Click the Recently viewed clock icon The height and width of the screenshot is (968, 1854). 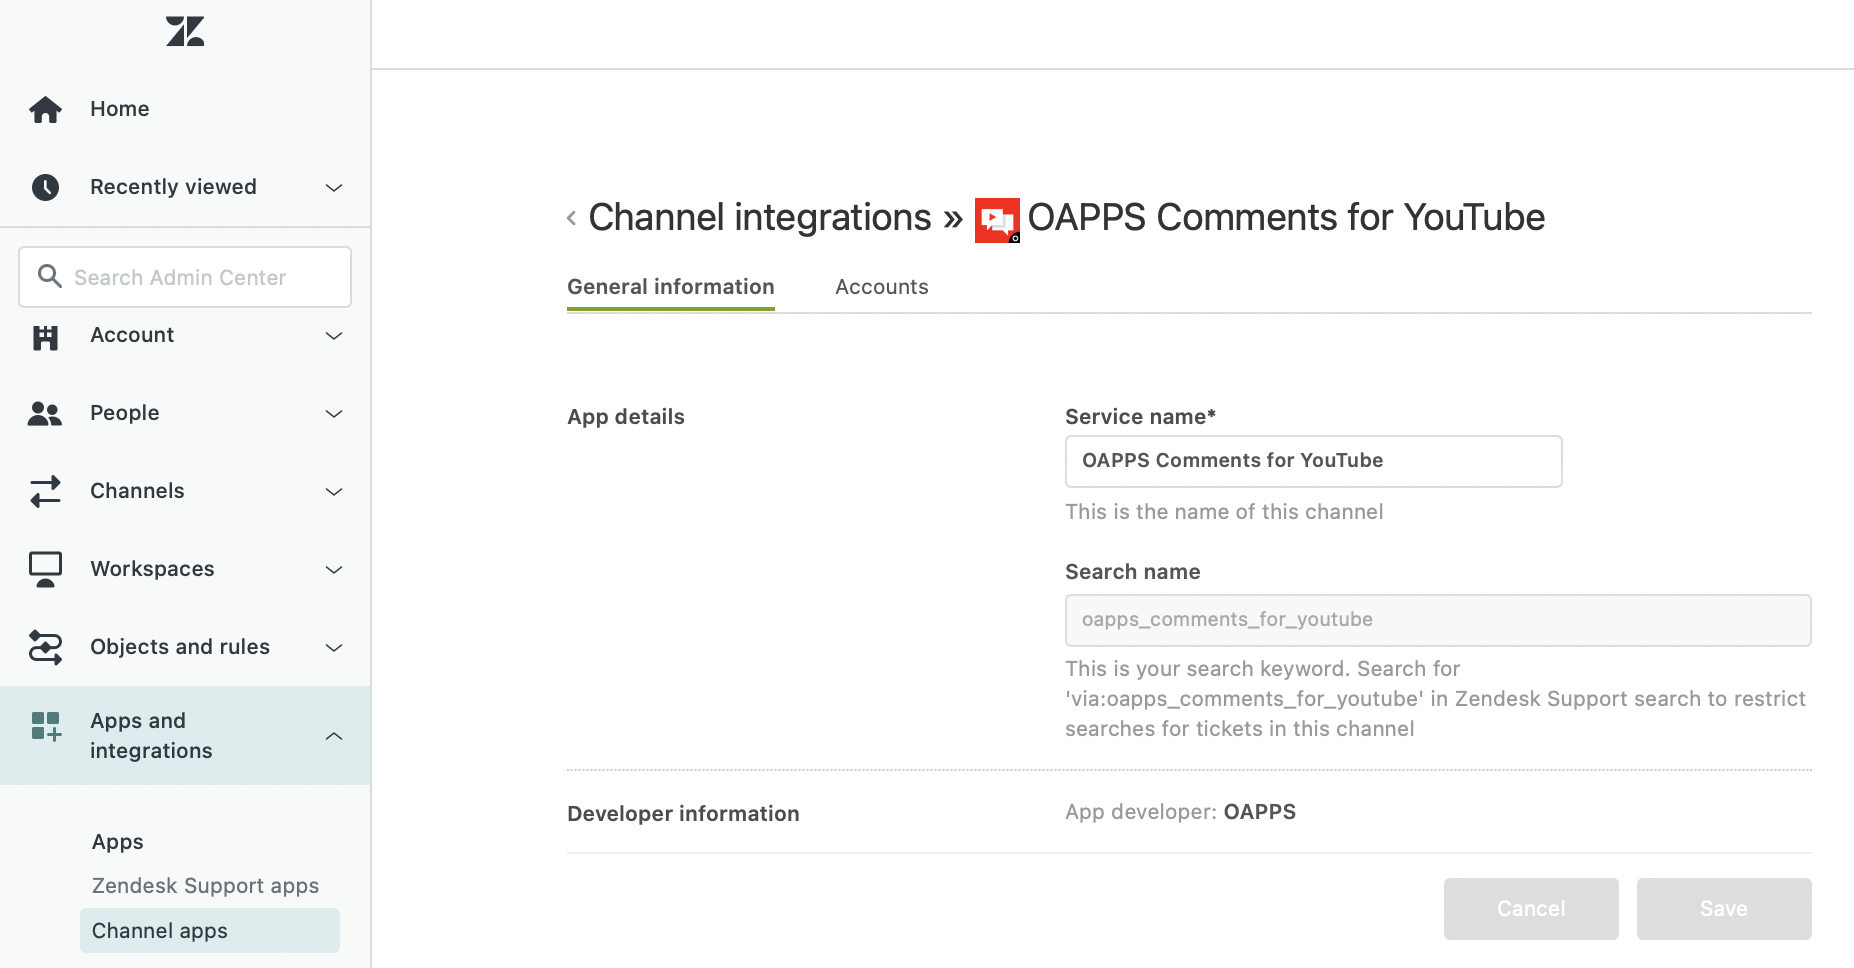click(45, 187)
